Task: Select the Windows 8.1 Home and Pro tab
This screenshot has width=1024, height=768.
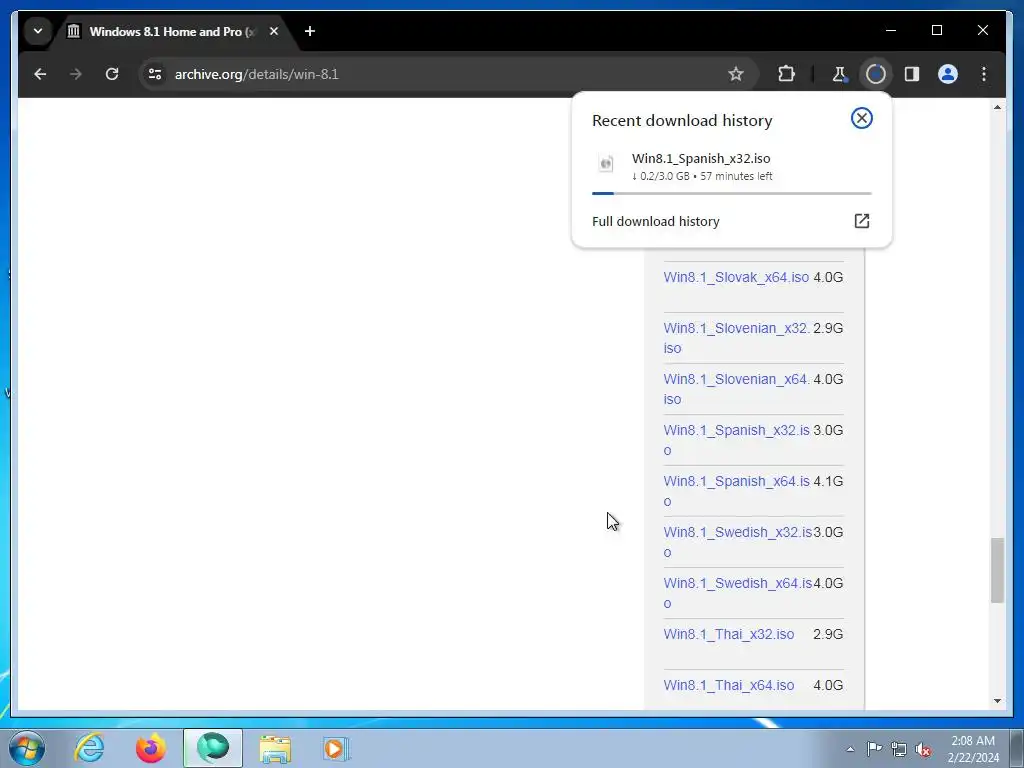Action: [172, 31]
